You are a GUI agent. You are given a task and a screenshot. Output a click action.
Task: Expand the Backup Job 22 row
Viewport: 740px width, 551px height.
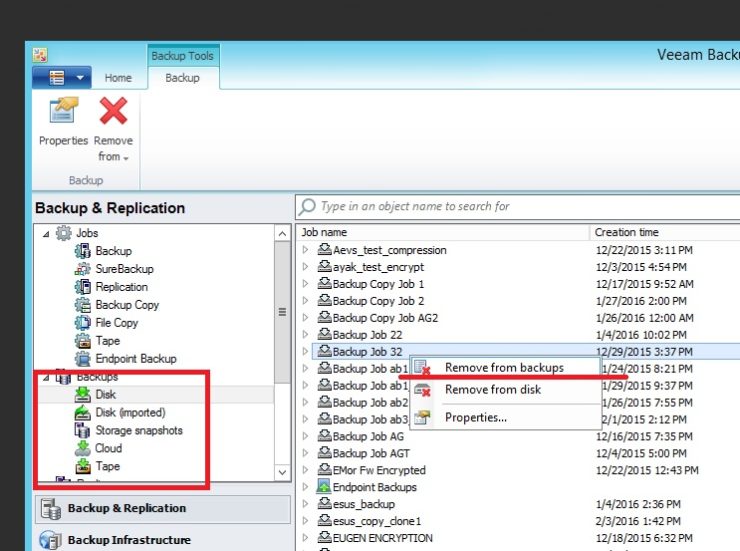click(x=305, y=334)
